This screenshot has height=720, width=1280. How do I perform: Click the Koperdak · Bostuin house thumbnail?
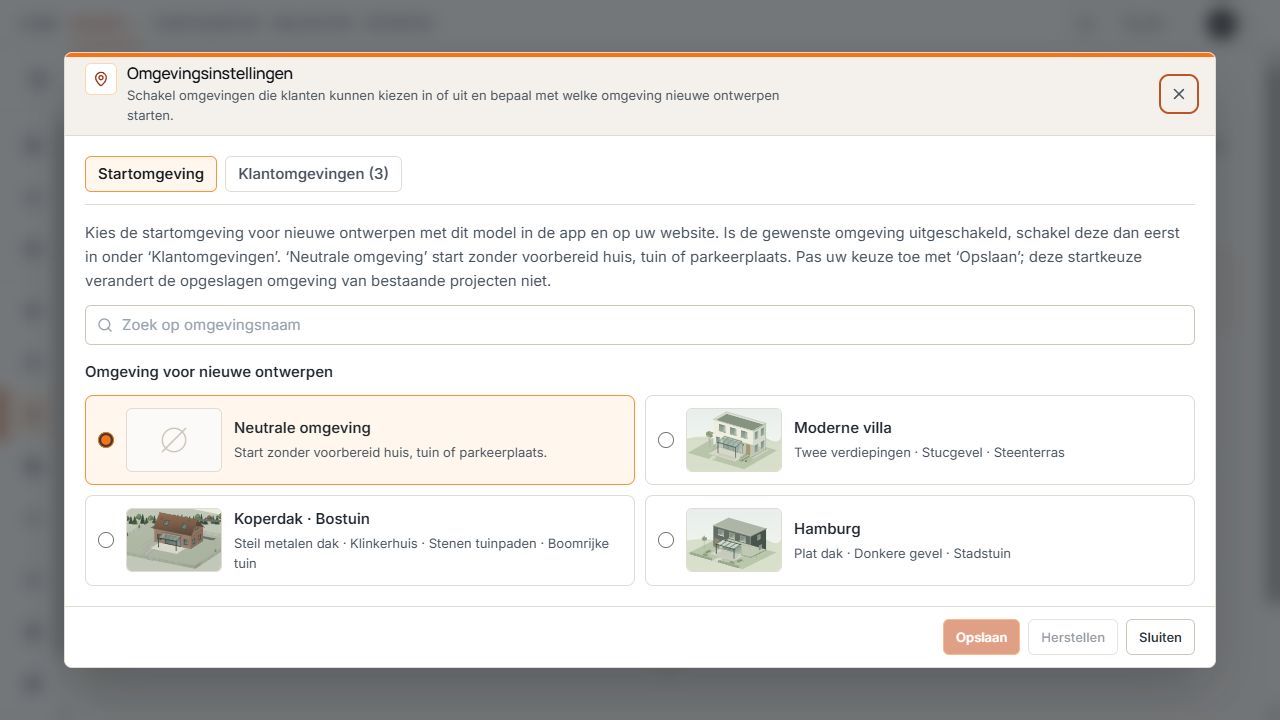coord(174,540)
